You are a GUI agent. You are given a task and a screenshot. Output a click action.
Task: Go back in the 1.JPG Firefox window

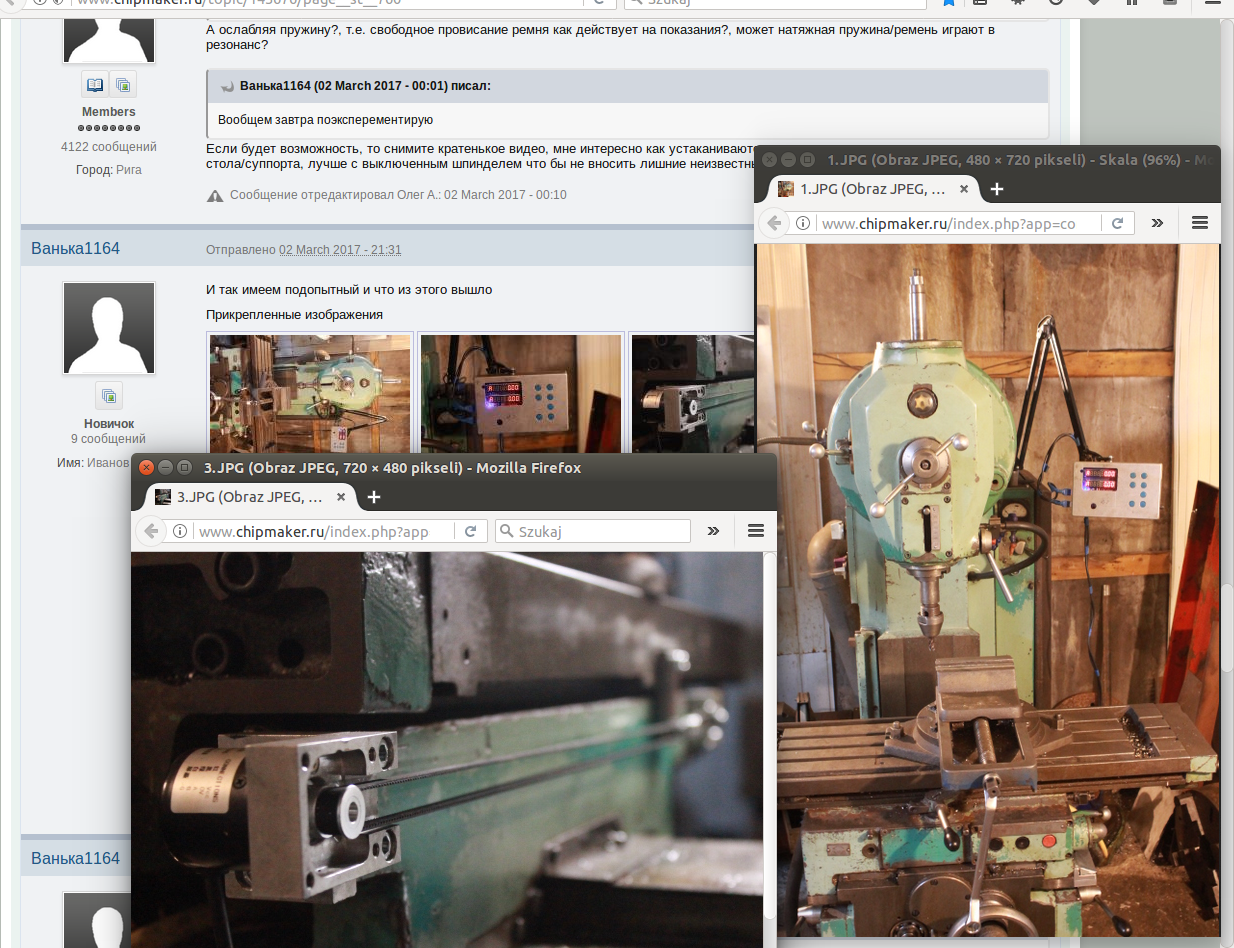773,223
